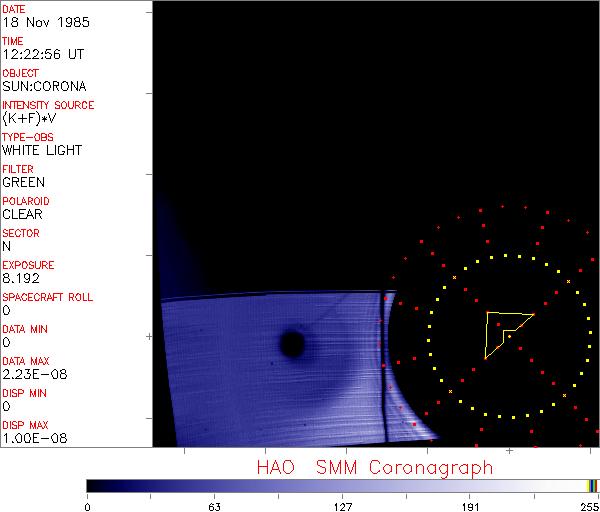The image size is (600, 512).
Task: Click the dark circular spot in the coronagraph image
Action: tap(292, 345)
